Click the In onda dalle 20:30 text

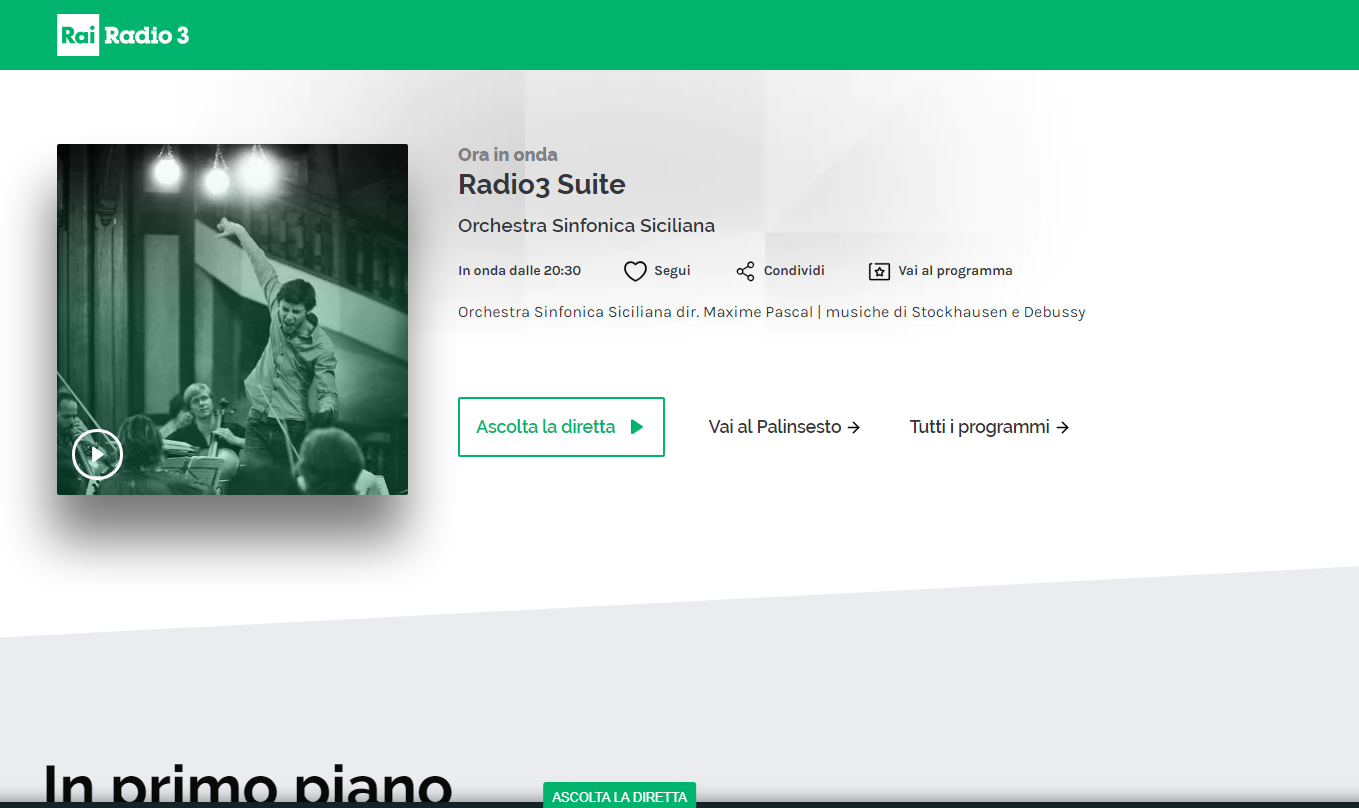(x=519, y=271)
